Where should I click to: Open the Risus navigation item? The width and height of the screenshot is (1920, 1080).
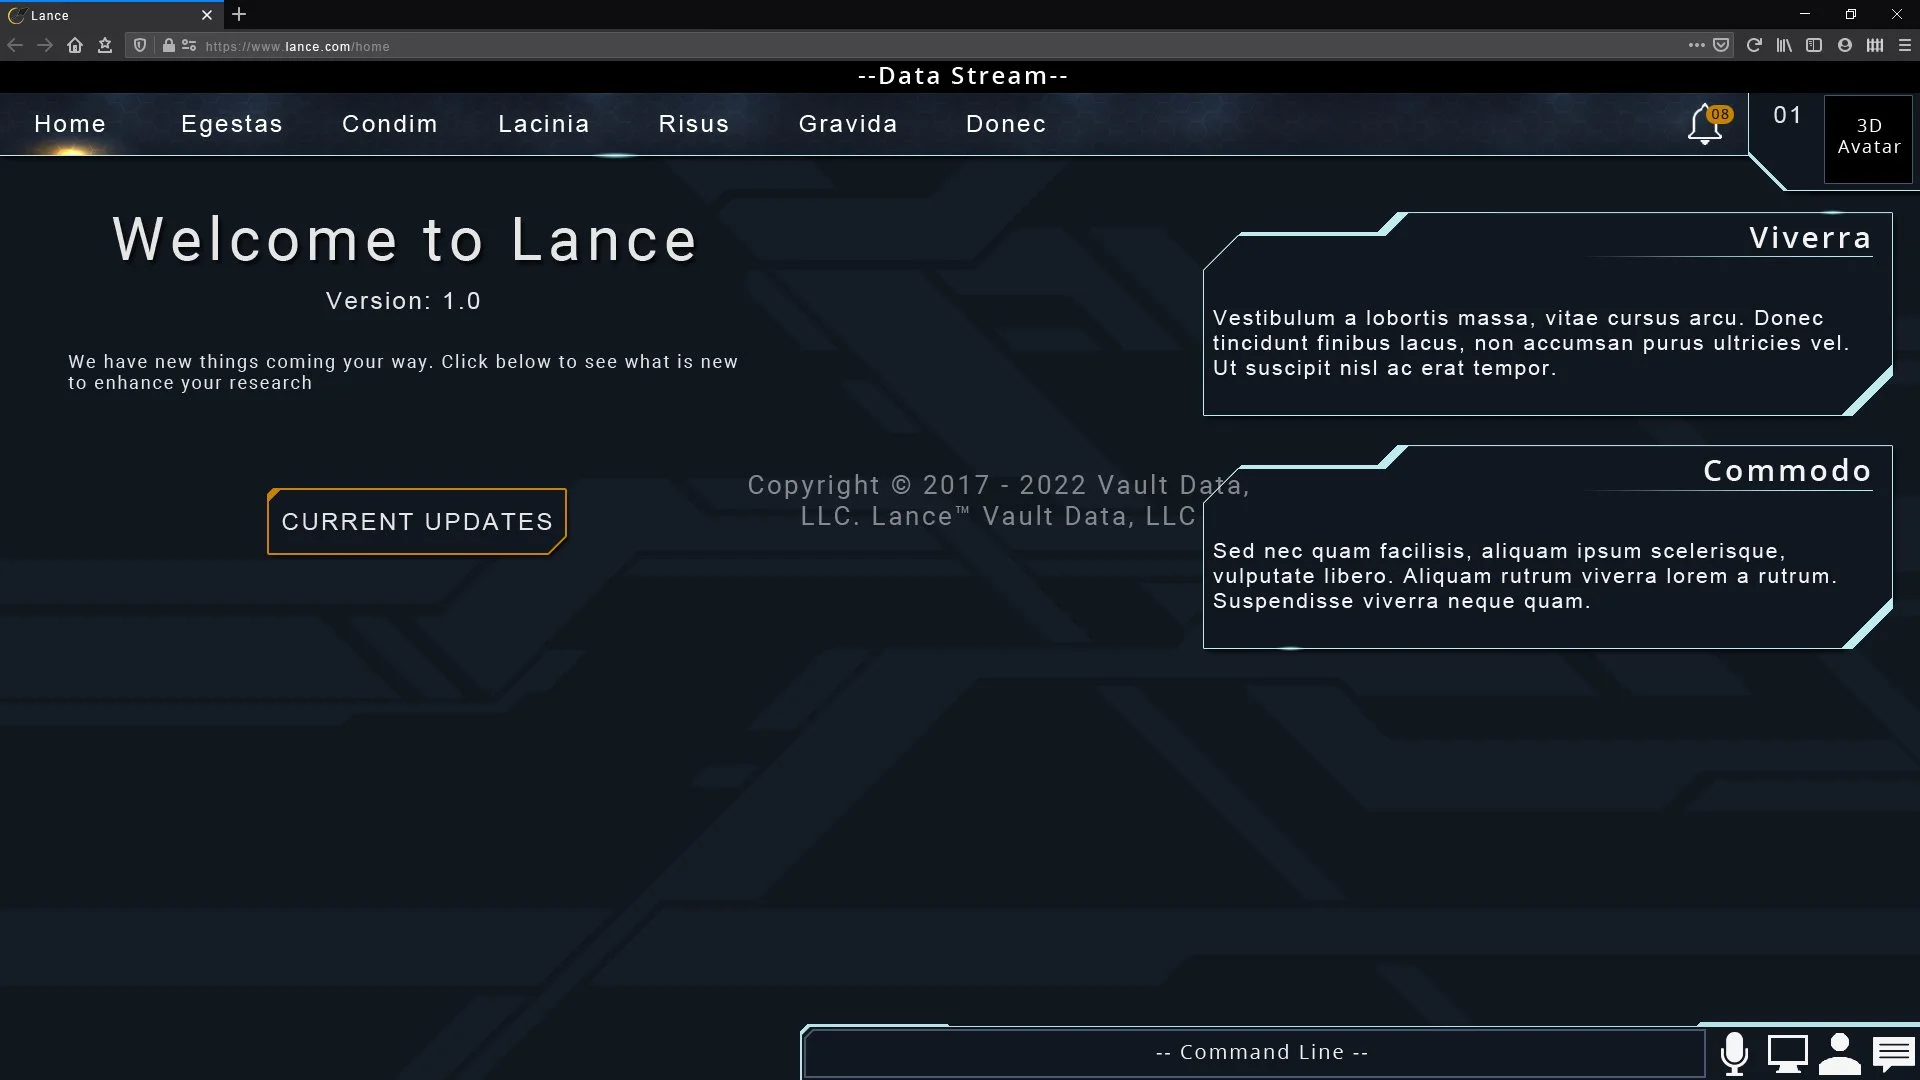pos(694,124)
